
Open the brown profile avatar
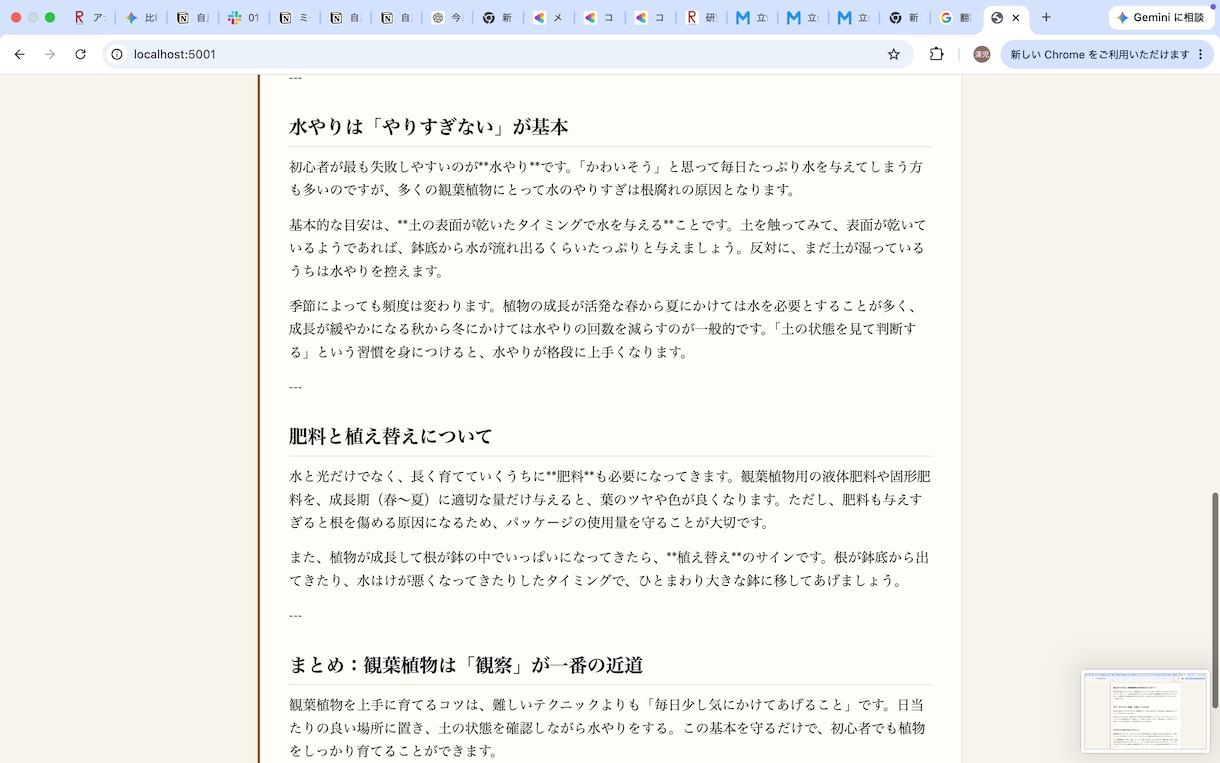point(982,54)
